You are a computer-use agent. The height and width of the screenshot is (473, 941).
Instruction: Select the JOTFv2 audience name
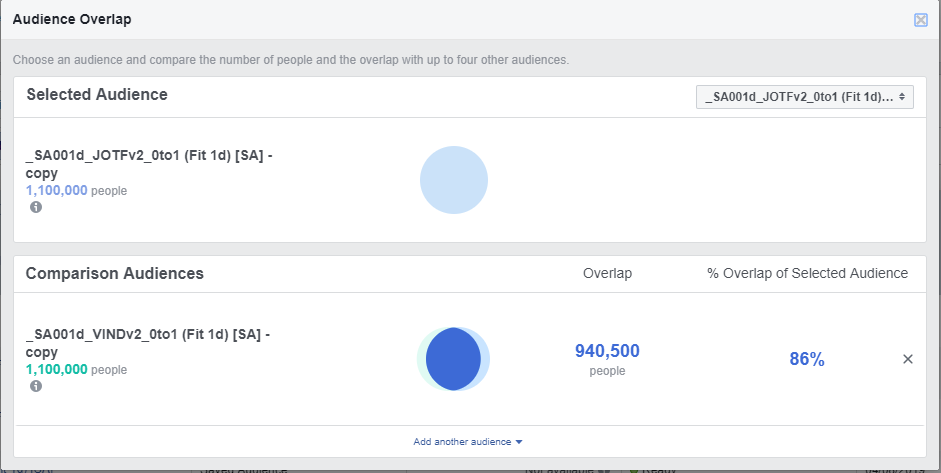coord(147,164)
